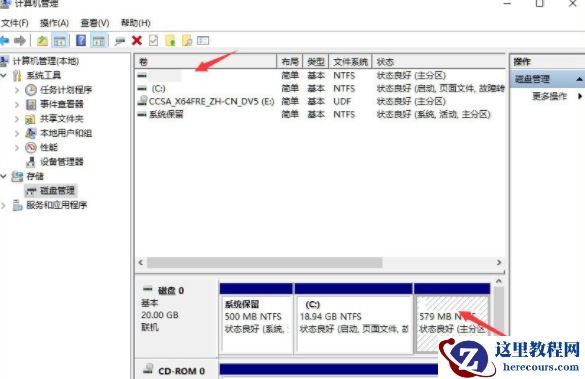The height and width of the screenshot is (379, 585).
Task: Open the 查看(V) menu
Action: (x=95, y=23)
